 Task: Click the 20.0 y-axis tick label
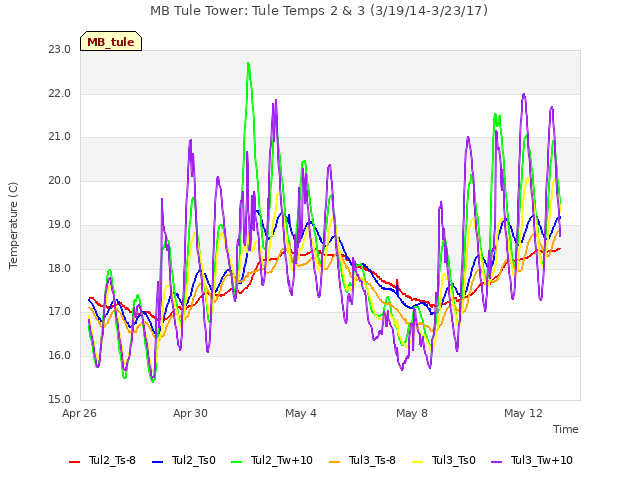60,180
